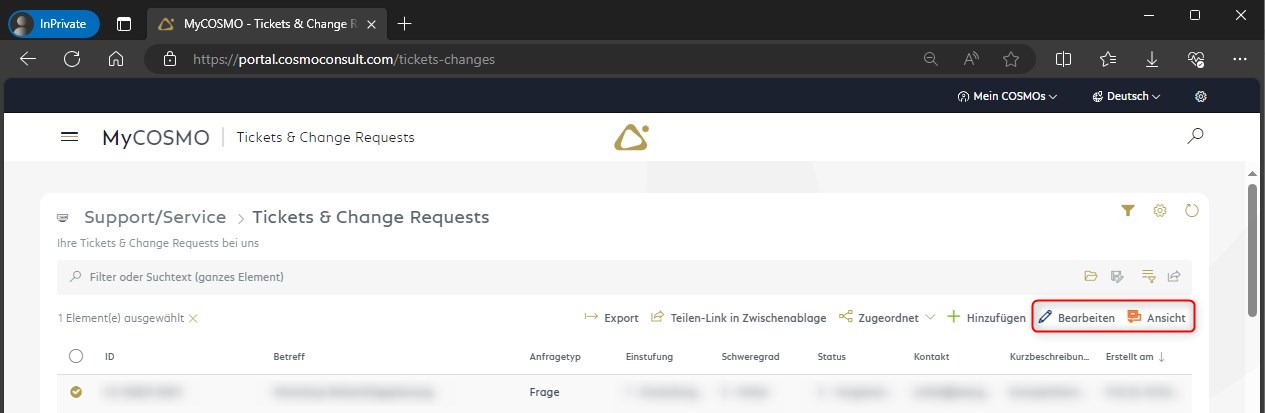Expand the Zugeordnet dropdown
The image size is (1265, 413).
pyautogui.click(x=887, y=318)
